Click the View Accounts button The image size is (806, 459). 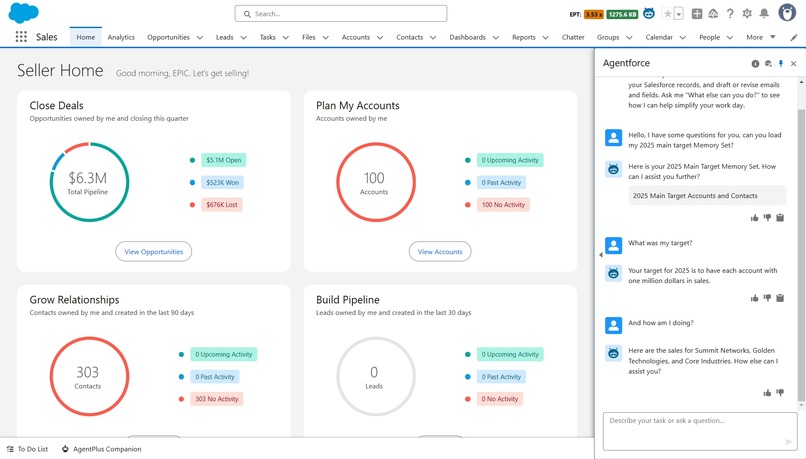[x=440, y=252]
